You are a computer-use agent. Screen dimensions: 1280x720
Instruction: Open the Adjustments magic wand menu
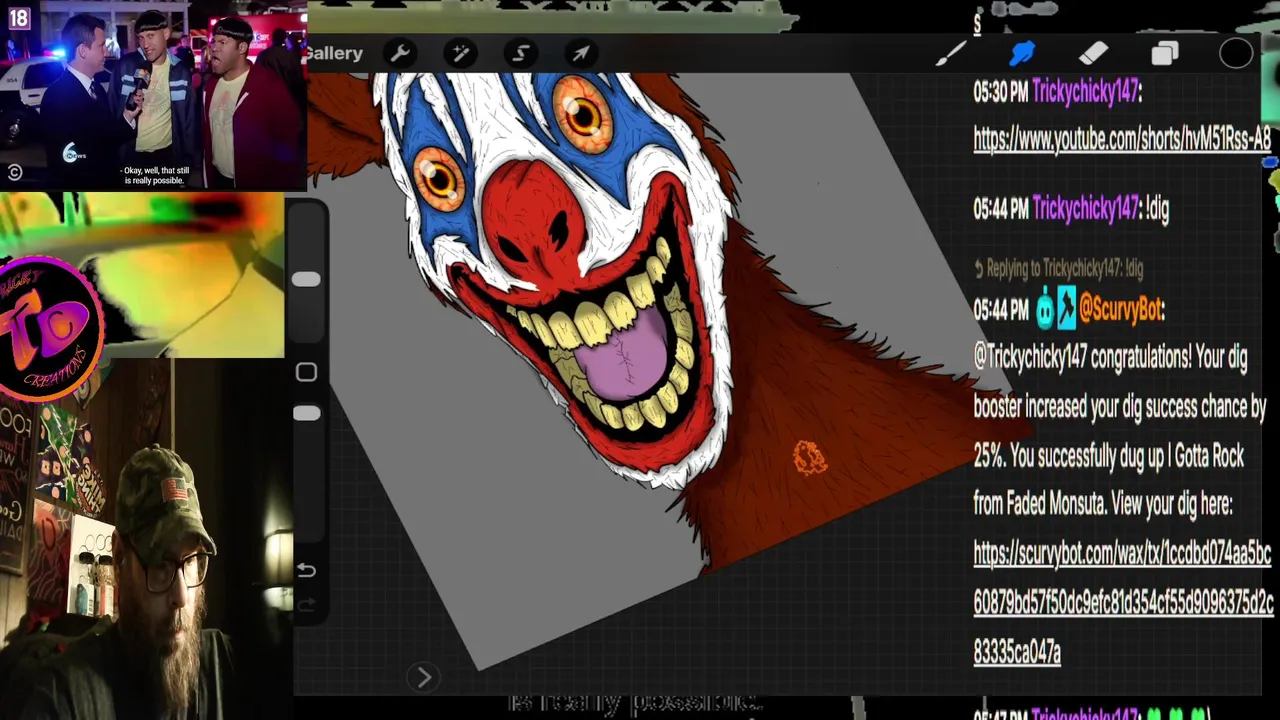[x=461, y=53]
